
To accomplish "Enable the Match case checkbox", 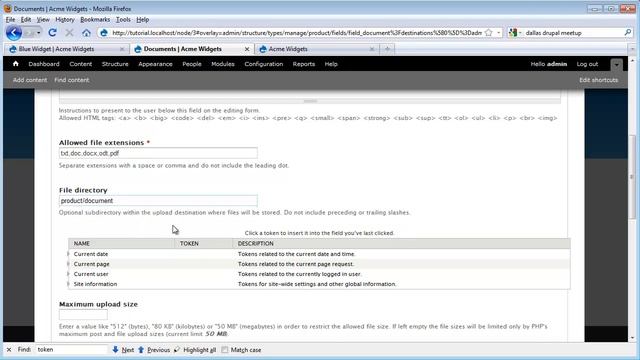I will coord(225,350).
